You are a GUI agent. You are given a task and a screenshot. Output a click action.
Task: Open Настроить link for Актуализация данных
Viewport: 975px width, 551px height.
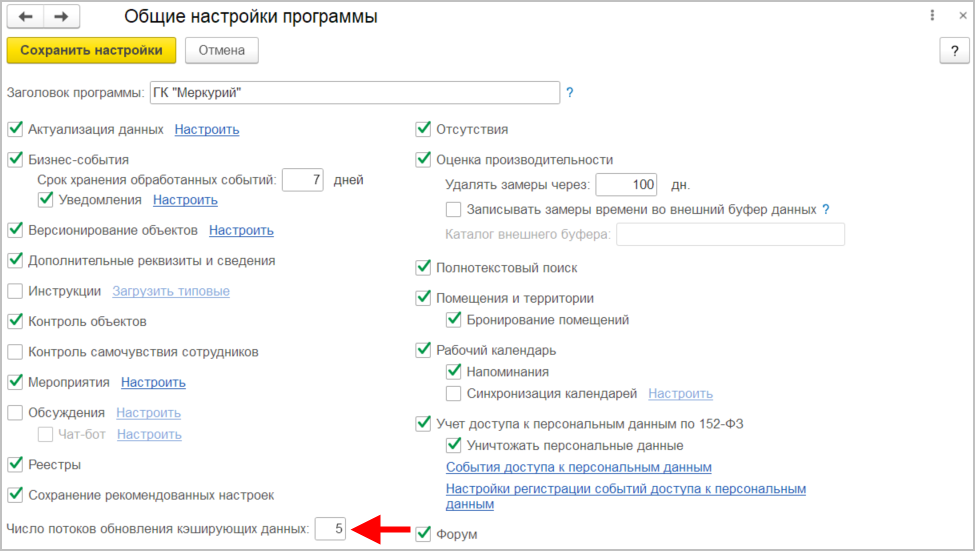tap(207, 130)
